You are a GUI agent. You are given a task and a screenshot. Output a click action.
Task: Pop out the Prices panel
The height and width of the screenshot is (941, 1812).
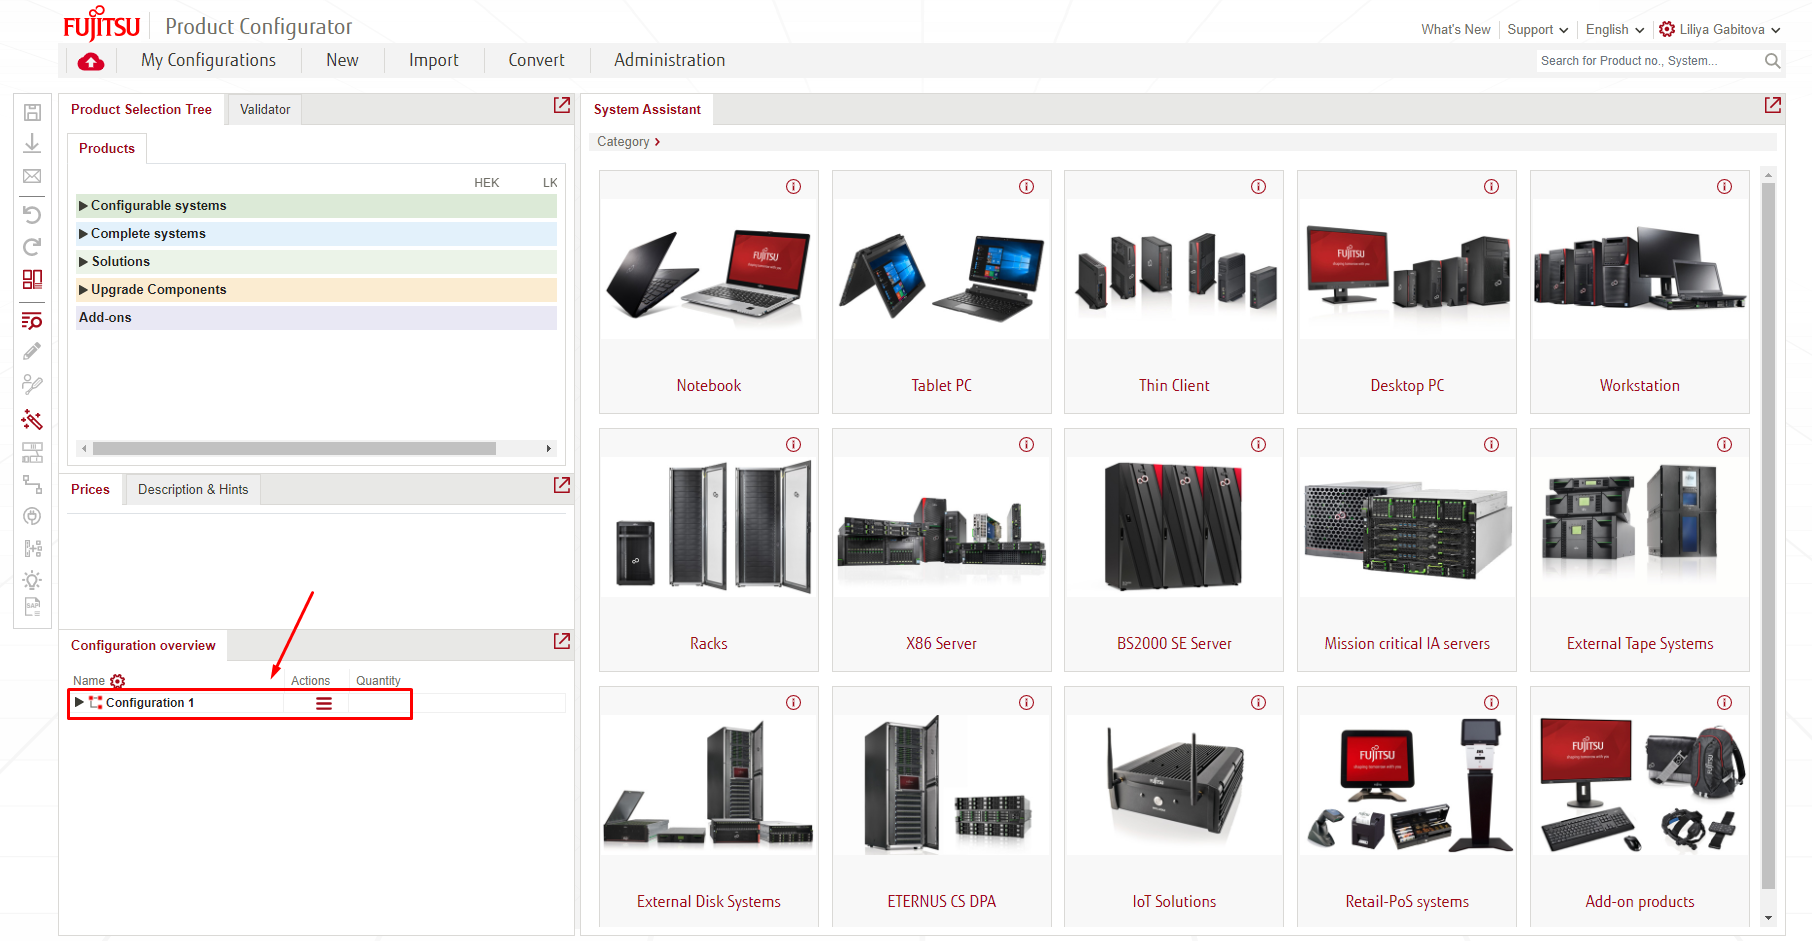562,485
